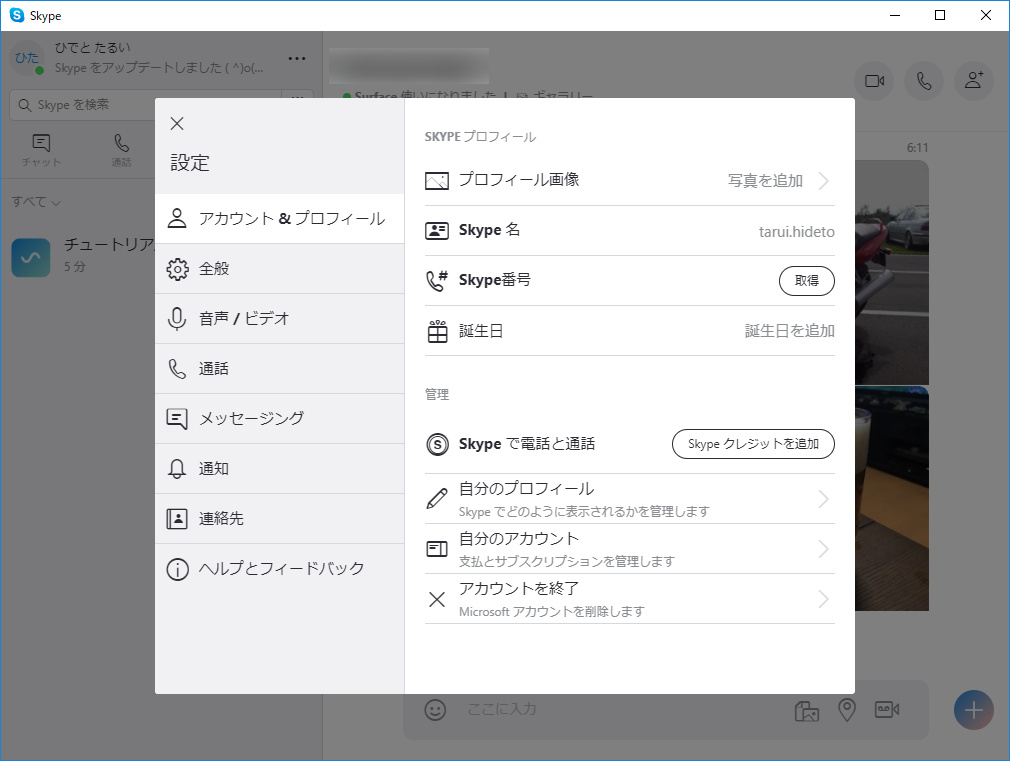Start a video call from the chat header
The width and height of the screenshot is (1010, 761).
[x=873, y=81]
